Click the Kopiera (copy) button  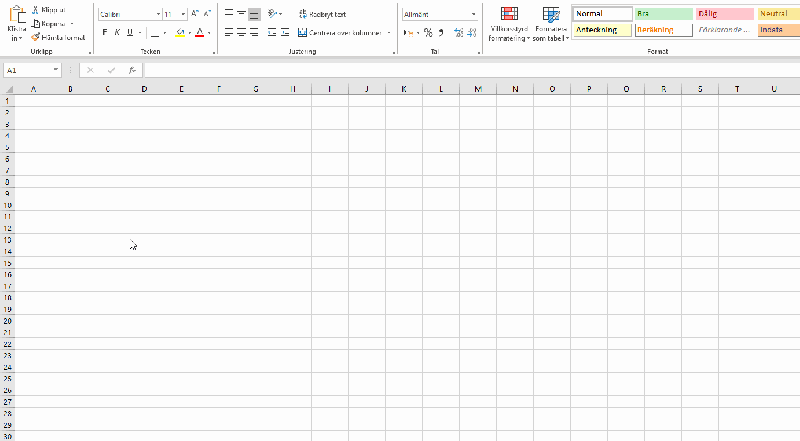tap(49, 23)
